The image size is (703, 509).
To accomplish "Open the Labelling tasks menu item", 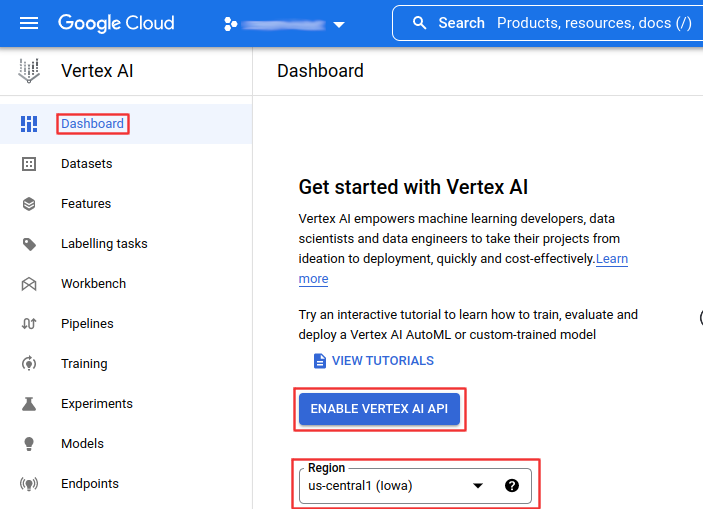I will 104,244.
